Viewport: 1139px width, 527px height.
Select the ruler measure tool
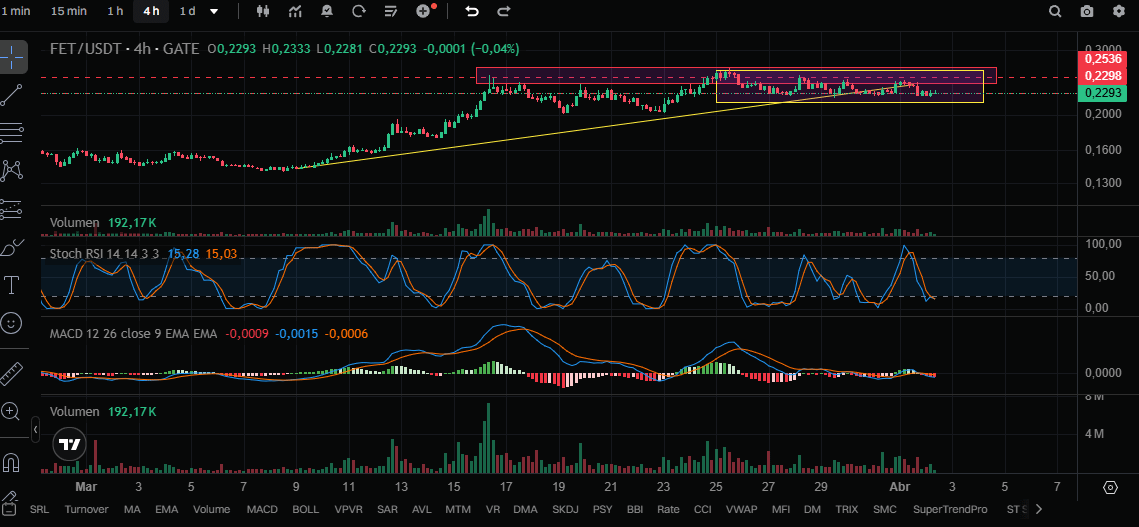tap(13, 373)
